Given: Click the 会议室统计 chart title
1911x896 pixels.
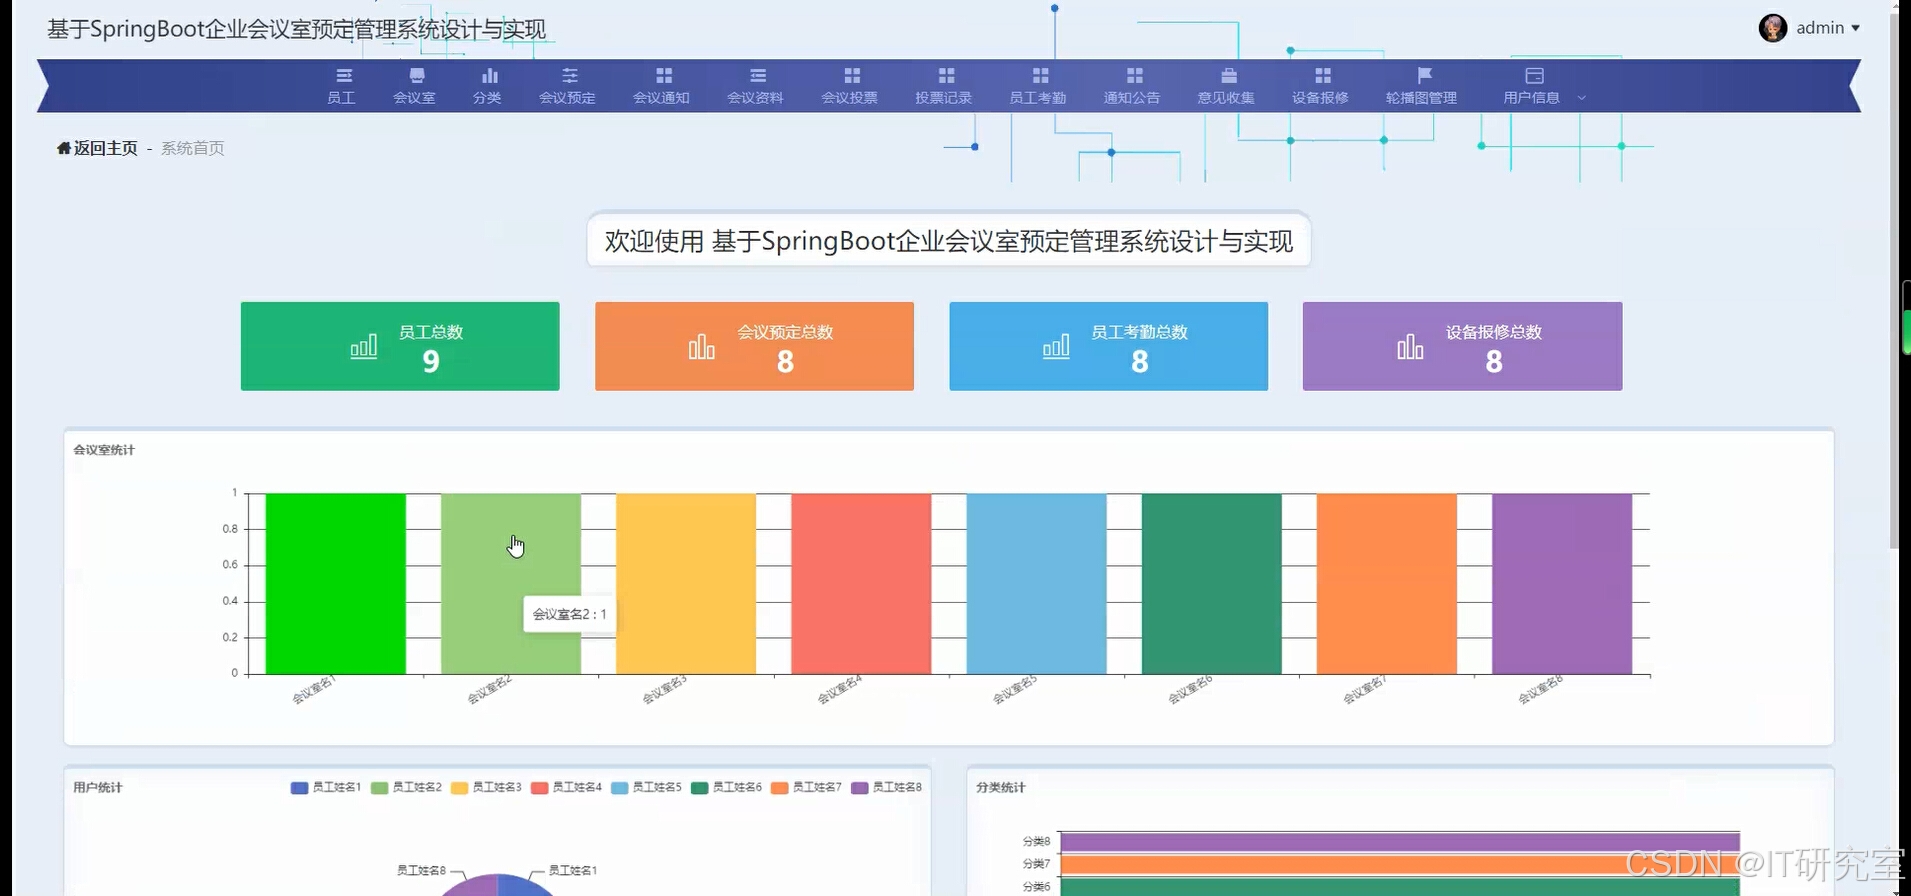Looking at the screenshot, I should click(104, 450).
